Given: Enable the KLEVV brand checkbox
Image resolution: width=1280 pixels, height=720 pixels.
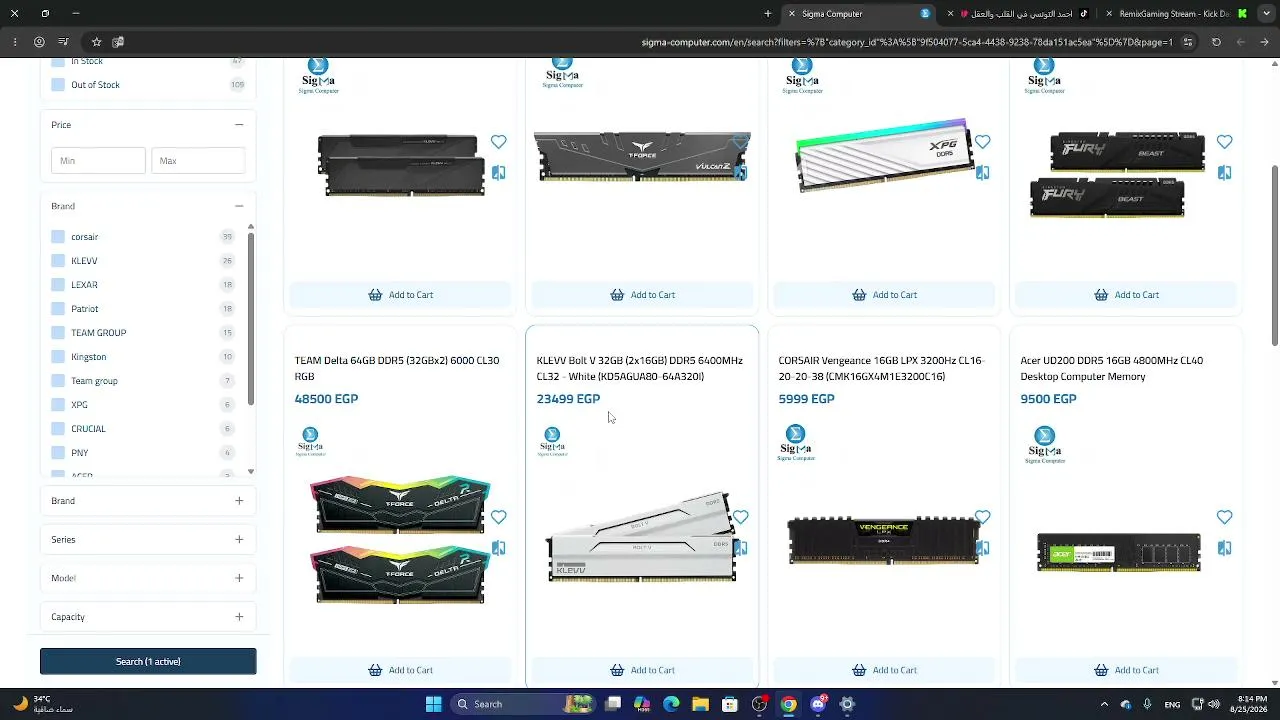Looking at the screenshot, I should click(58, 261).
